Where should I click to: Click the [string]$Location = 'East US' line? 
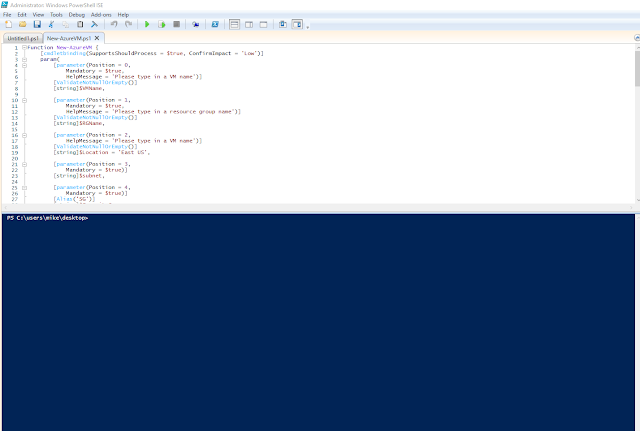click(102, 152)
